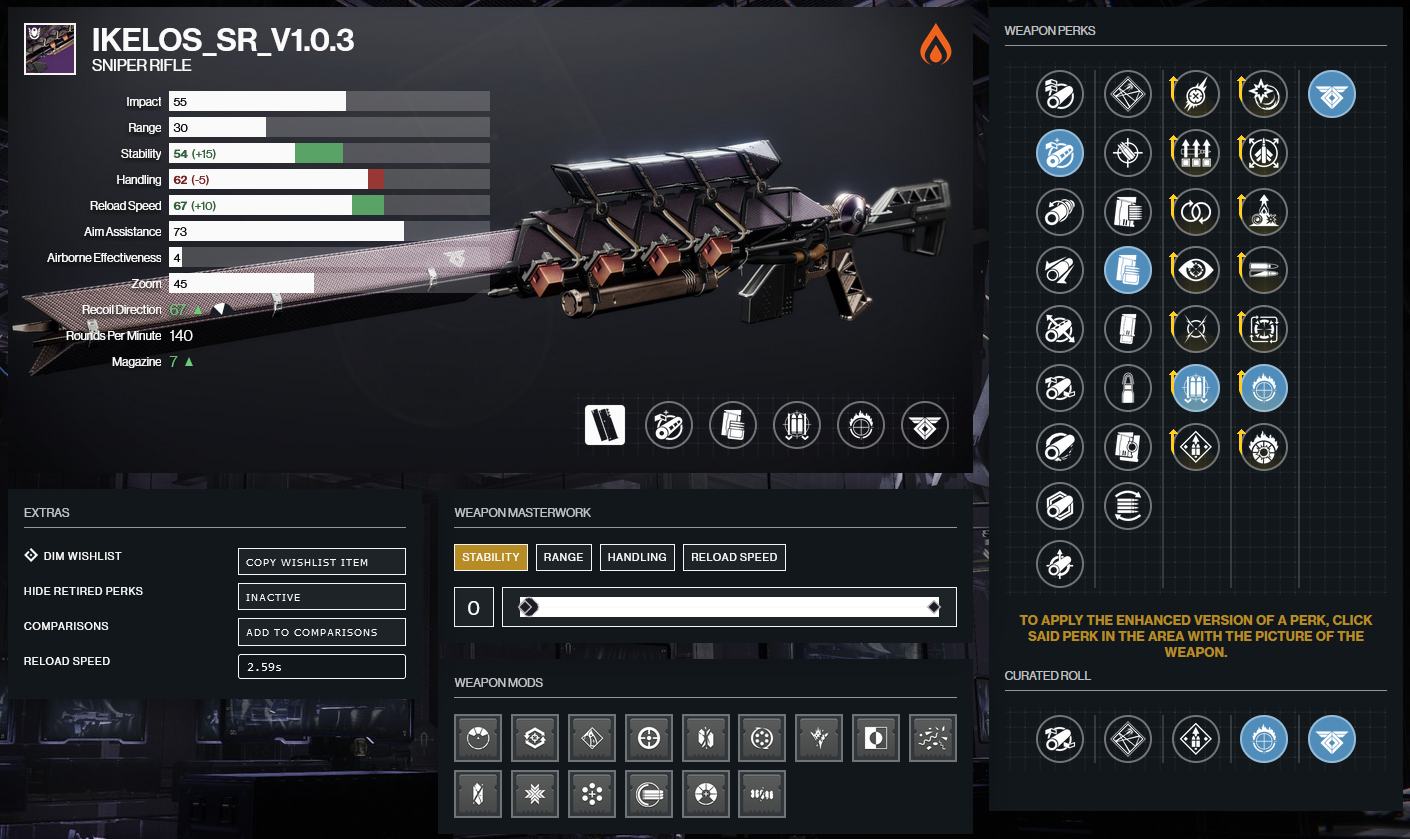Click the IKELOS sniper rifle thumbnail by title

pyautogui.click(x=50, y=50)
